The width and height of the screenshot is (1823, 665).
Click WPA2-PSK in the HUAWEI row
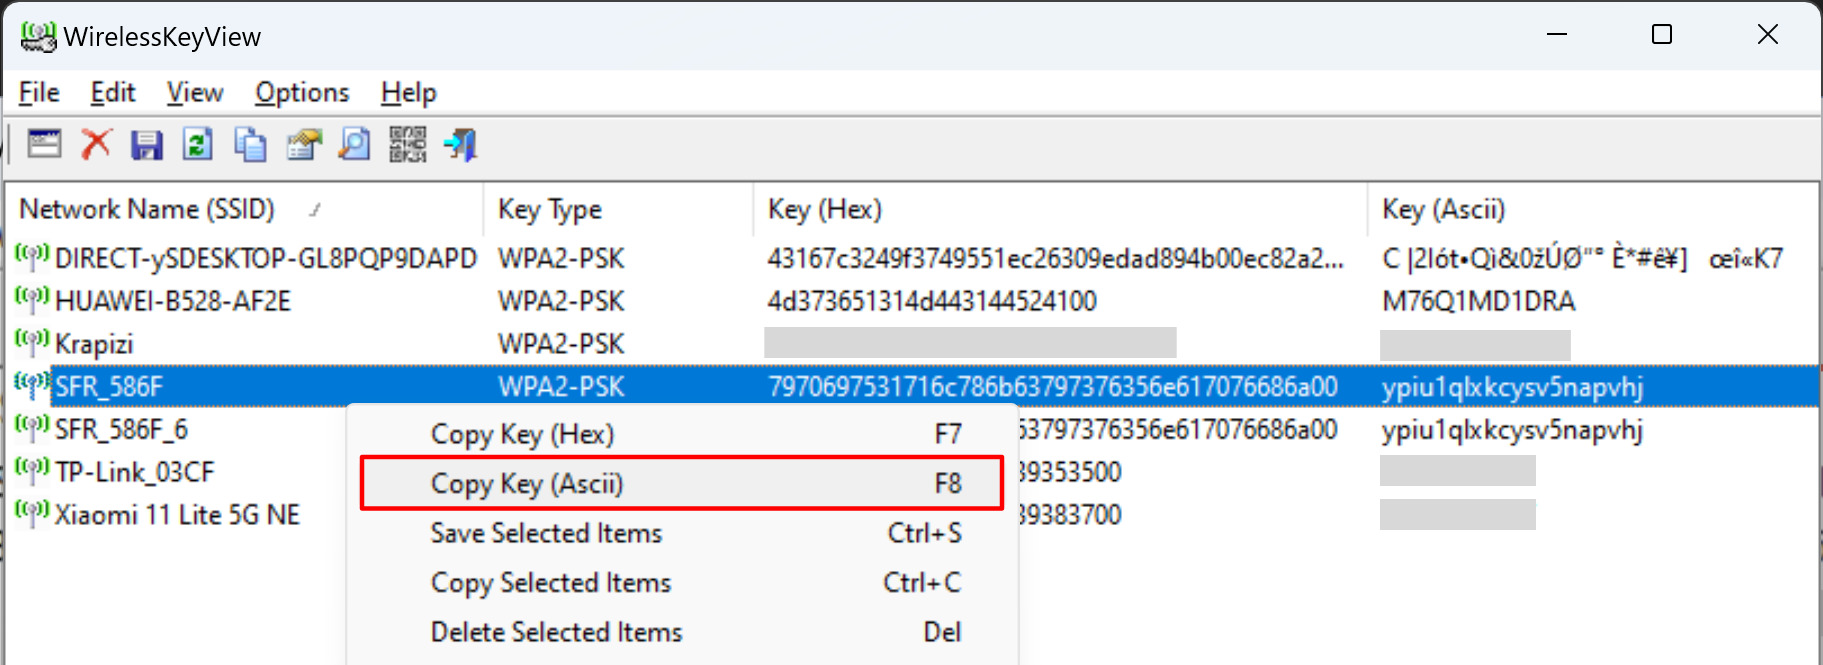tap(561, 301)
